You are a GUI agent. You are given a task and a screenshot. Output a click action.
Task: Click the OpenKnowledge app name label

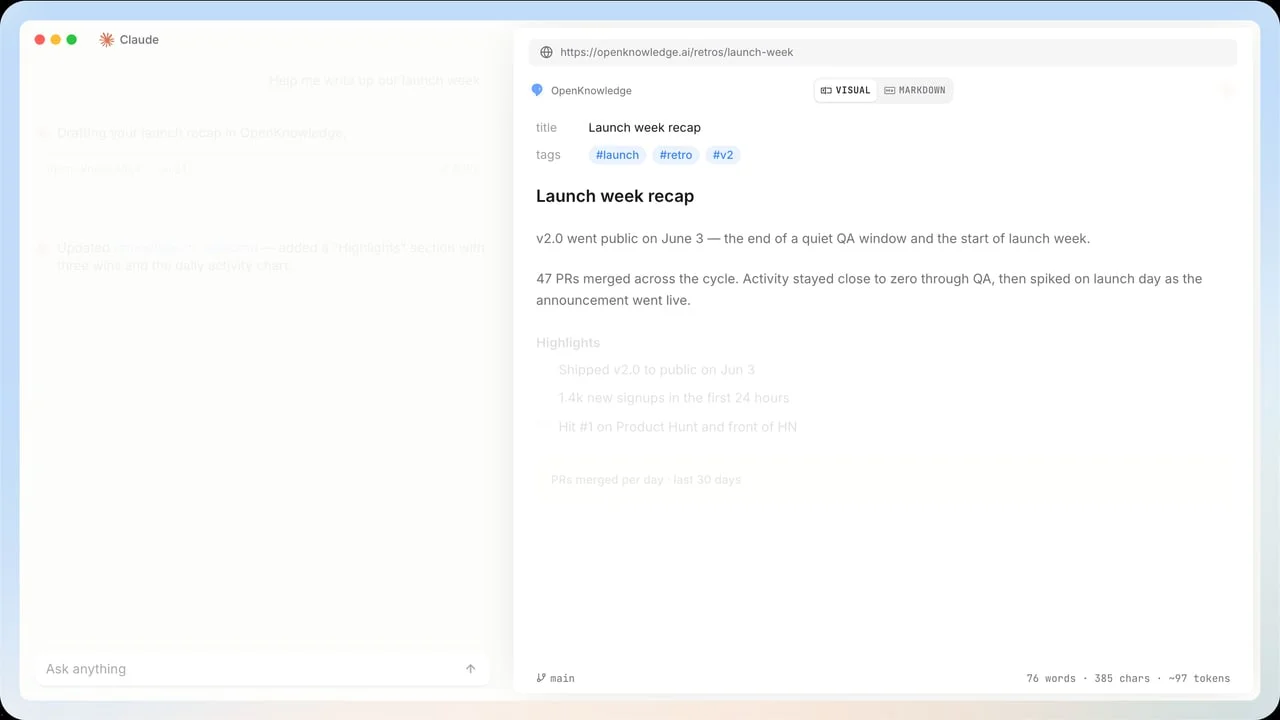pyautogui.click(x=591, y=90)
